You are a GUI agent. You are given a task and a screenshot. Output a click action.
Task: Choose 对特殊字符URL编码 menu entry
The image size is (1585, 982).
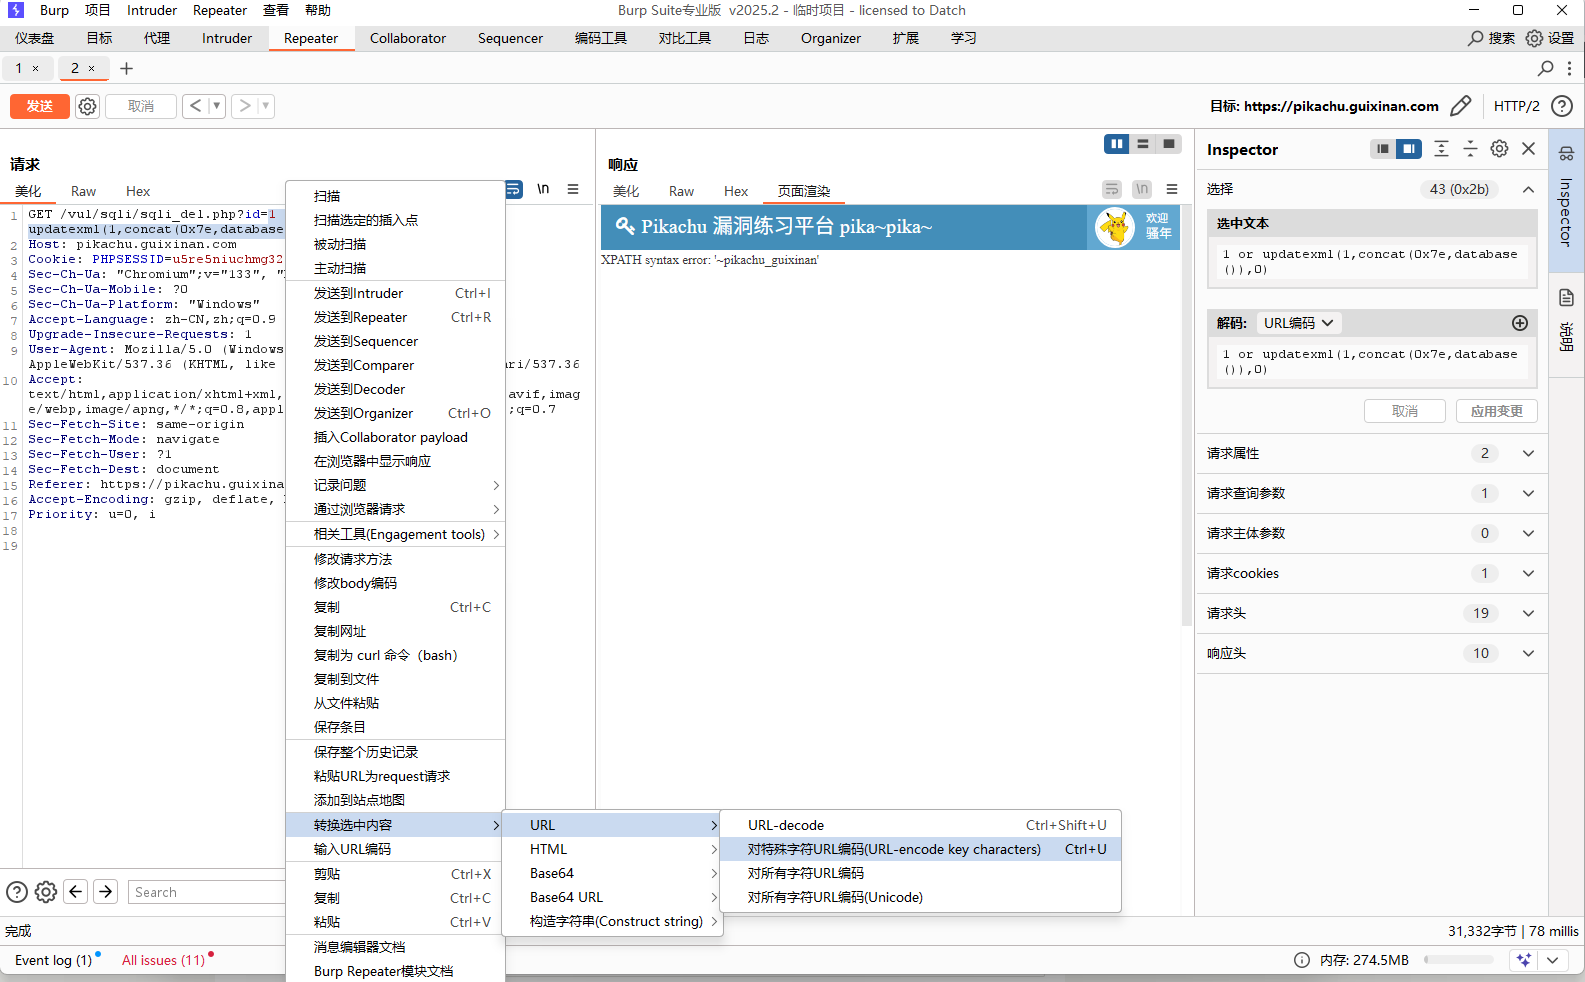click(920, 849)
